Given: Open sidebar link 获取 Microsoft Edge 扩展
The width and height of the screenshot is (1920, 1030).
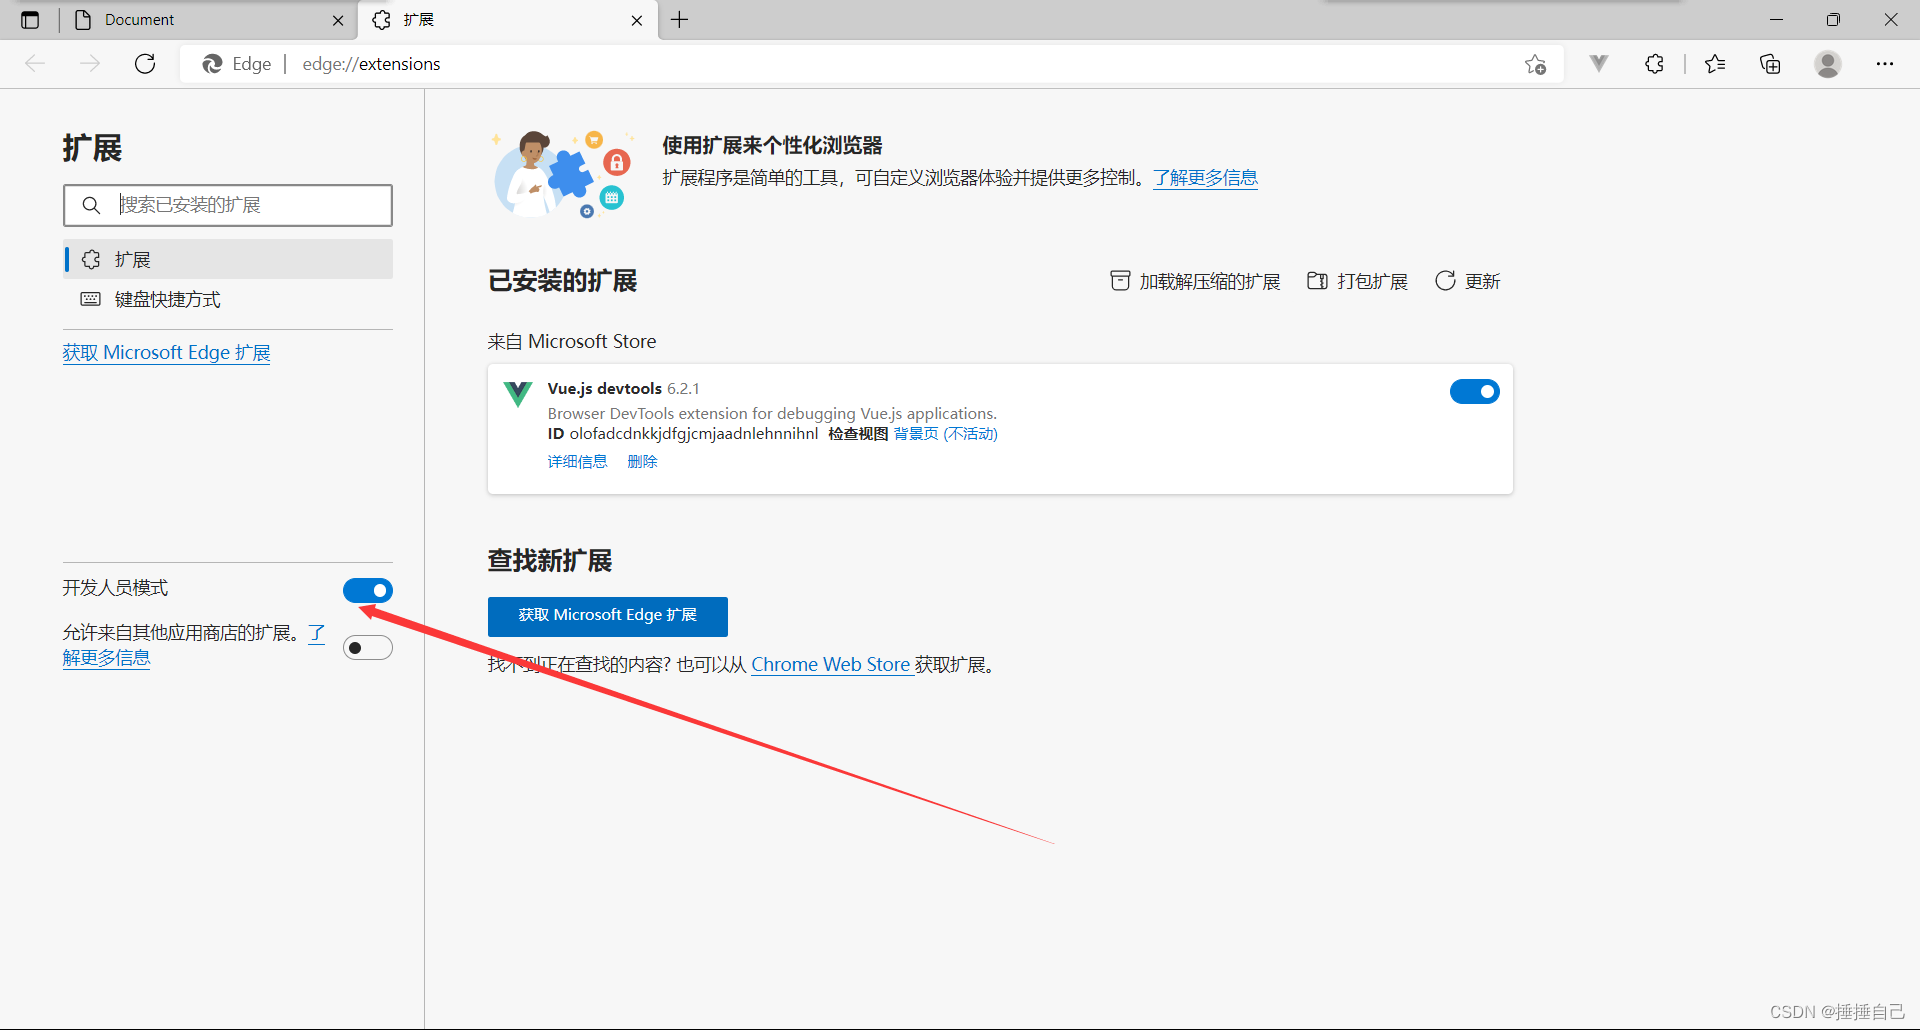Looking at the screenshot, I should [166, 353].
